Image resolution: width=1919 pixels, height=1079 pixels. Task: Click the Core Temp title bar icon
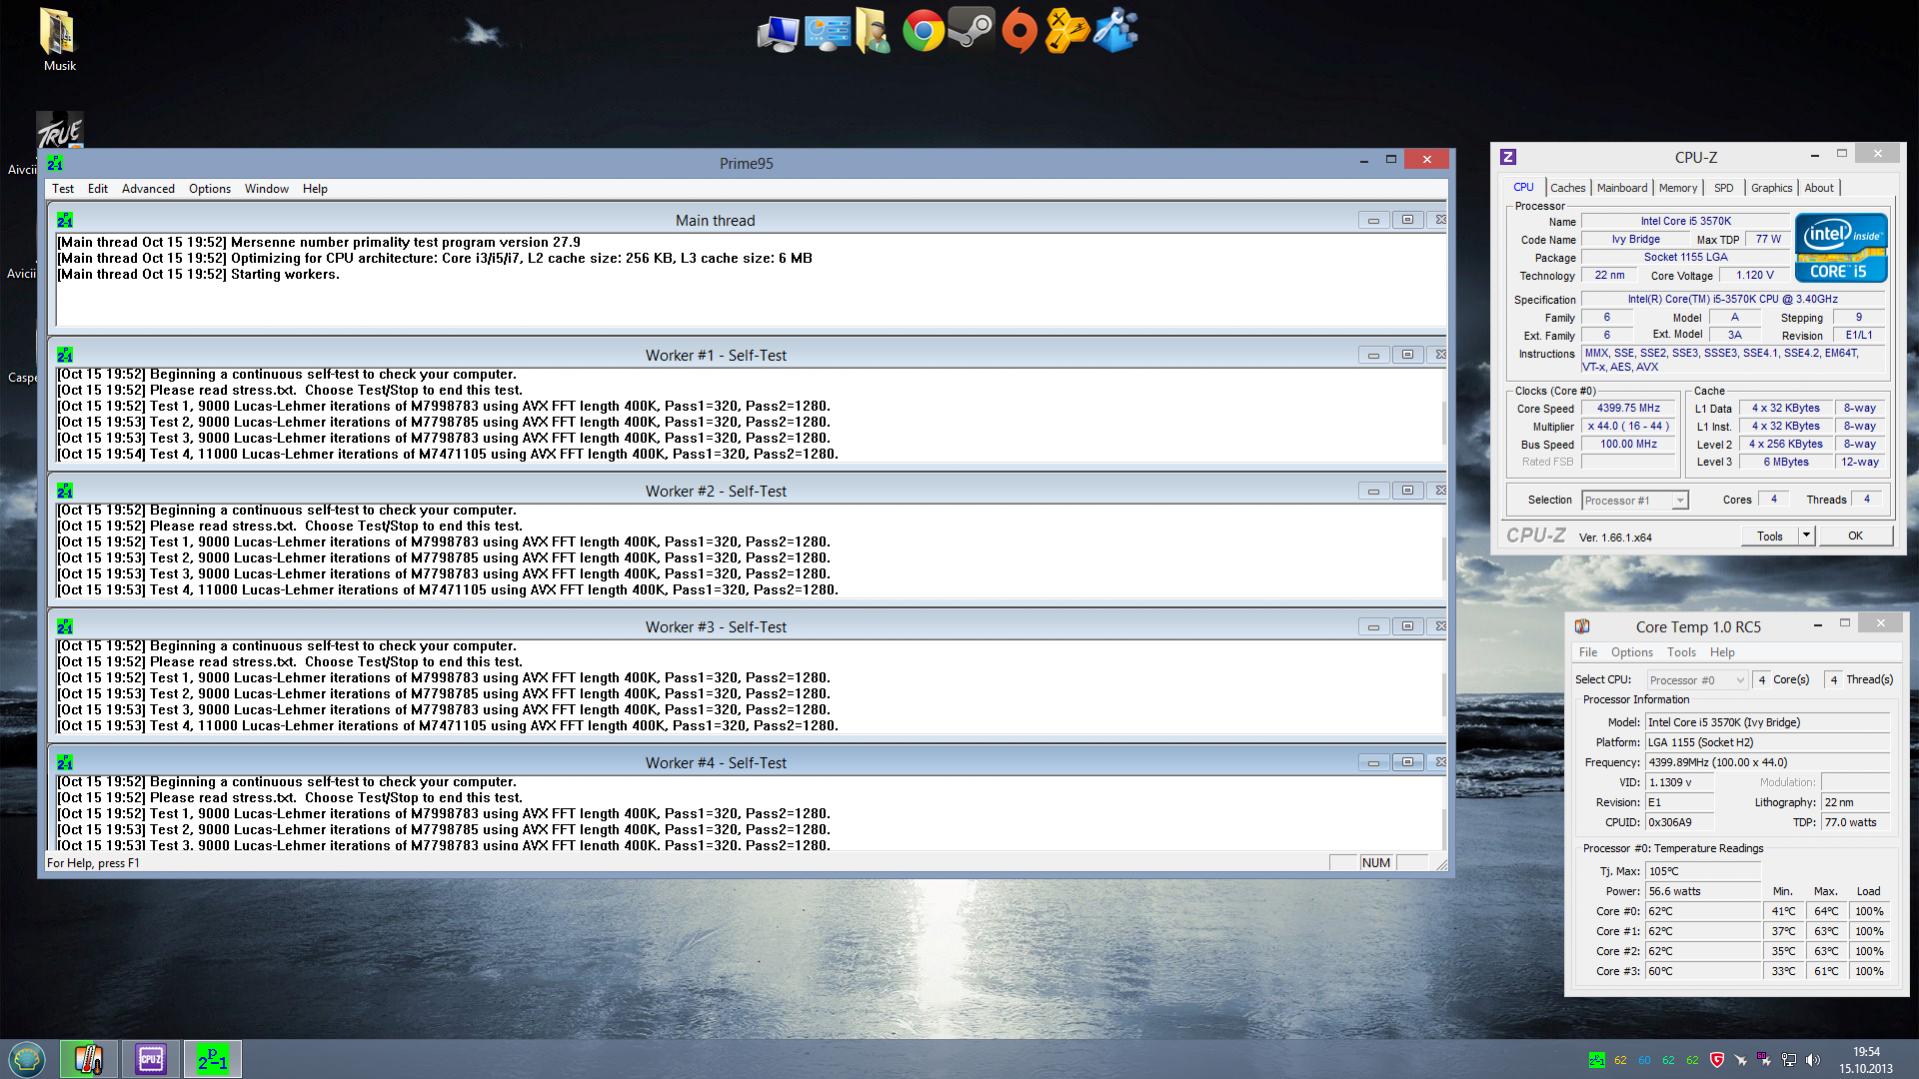tap(1582, 626)
